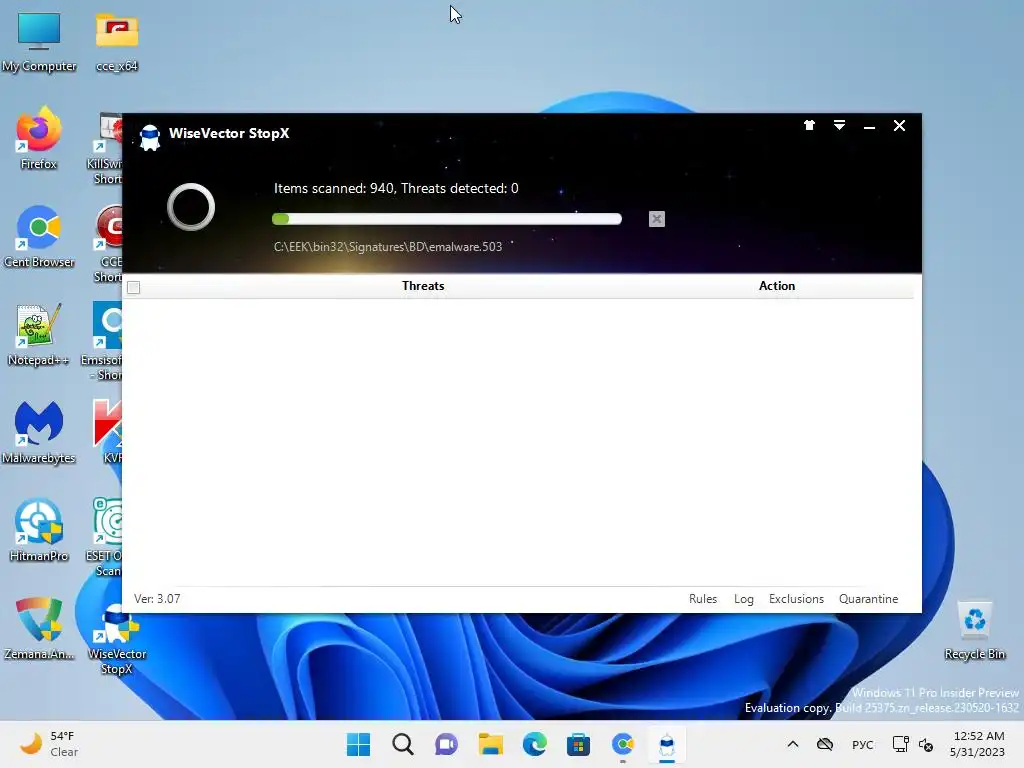
Task: Open the weather widget showing 54°F
Action: 49,744
